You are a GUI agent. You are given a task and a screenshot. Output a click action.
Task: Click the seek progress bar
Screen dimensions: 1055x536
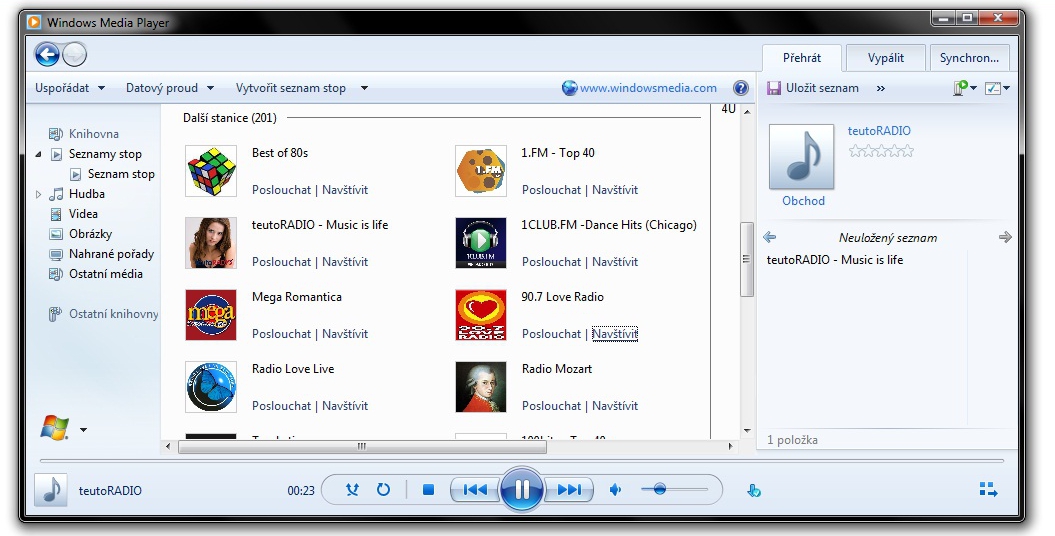click(521, 461)
